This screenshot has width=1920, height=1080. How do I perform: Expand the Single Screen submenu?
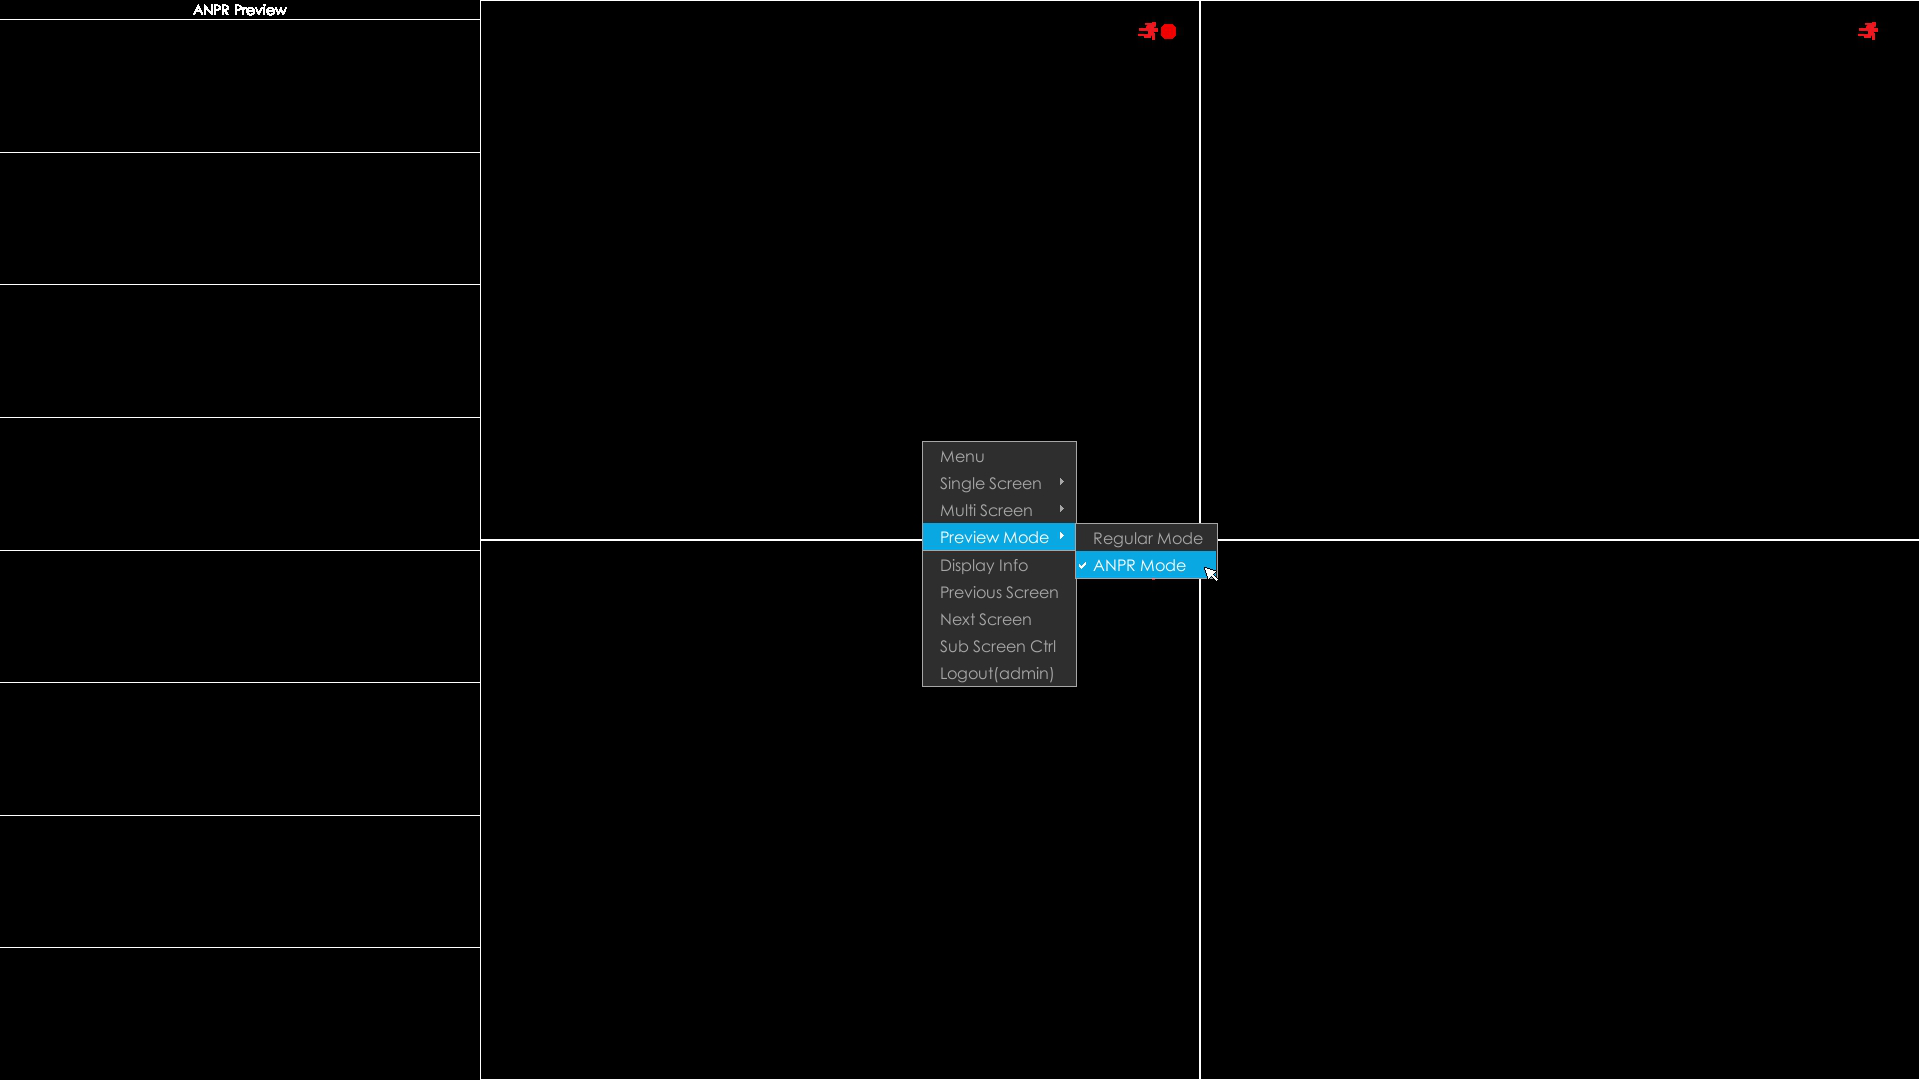click(x=998, y=483)
